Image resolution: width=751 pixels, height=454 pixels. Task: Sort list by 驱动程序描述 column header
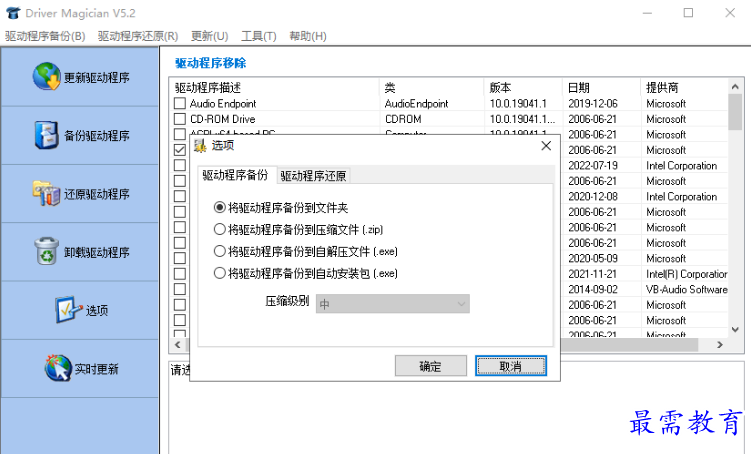275,88
